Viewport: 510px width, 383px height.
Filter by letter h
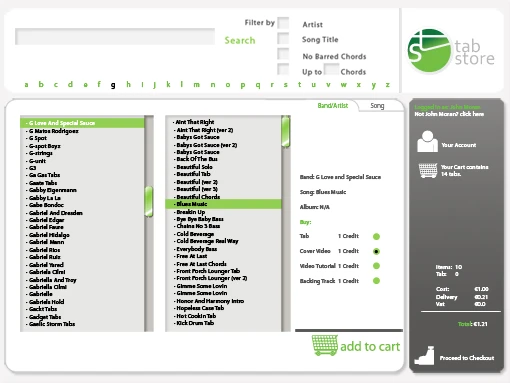coord(128,84)
